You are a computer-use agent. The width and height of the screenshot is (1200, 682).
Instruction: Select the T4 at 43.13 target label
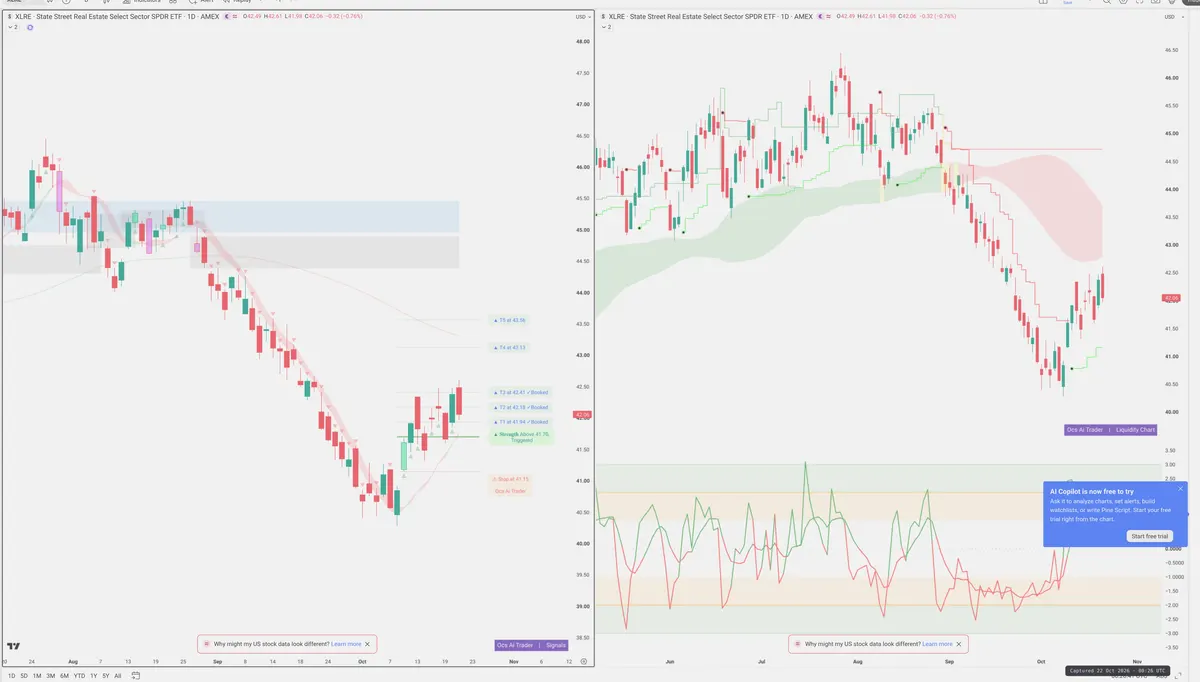511,347
